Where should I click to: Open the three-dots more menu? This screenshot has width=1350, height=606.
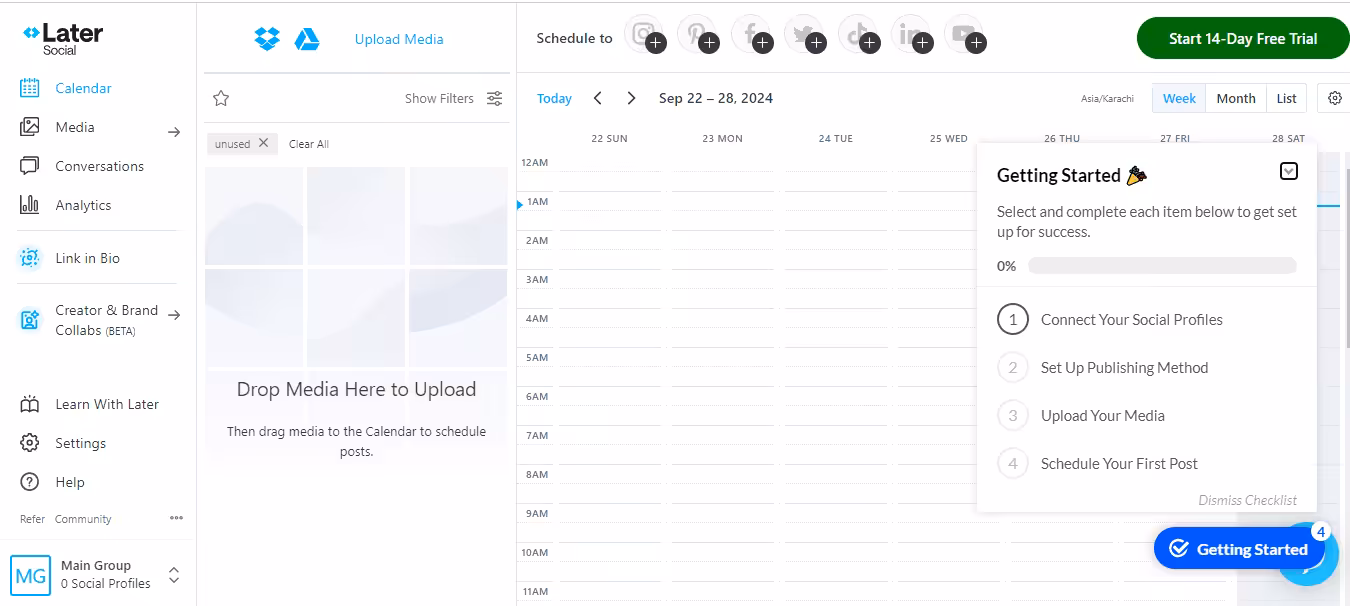coord(176,518)
